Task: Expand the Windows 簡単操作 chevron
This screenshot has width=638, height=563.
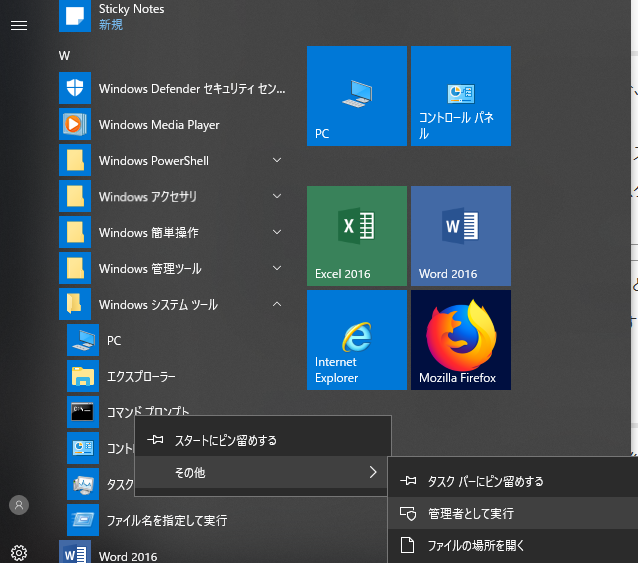Action: point(277,232)
